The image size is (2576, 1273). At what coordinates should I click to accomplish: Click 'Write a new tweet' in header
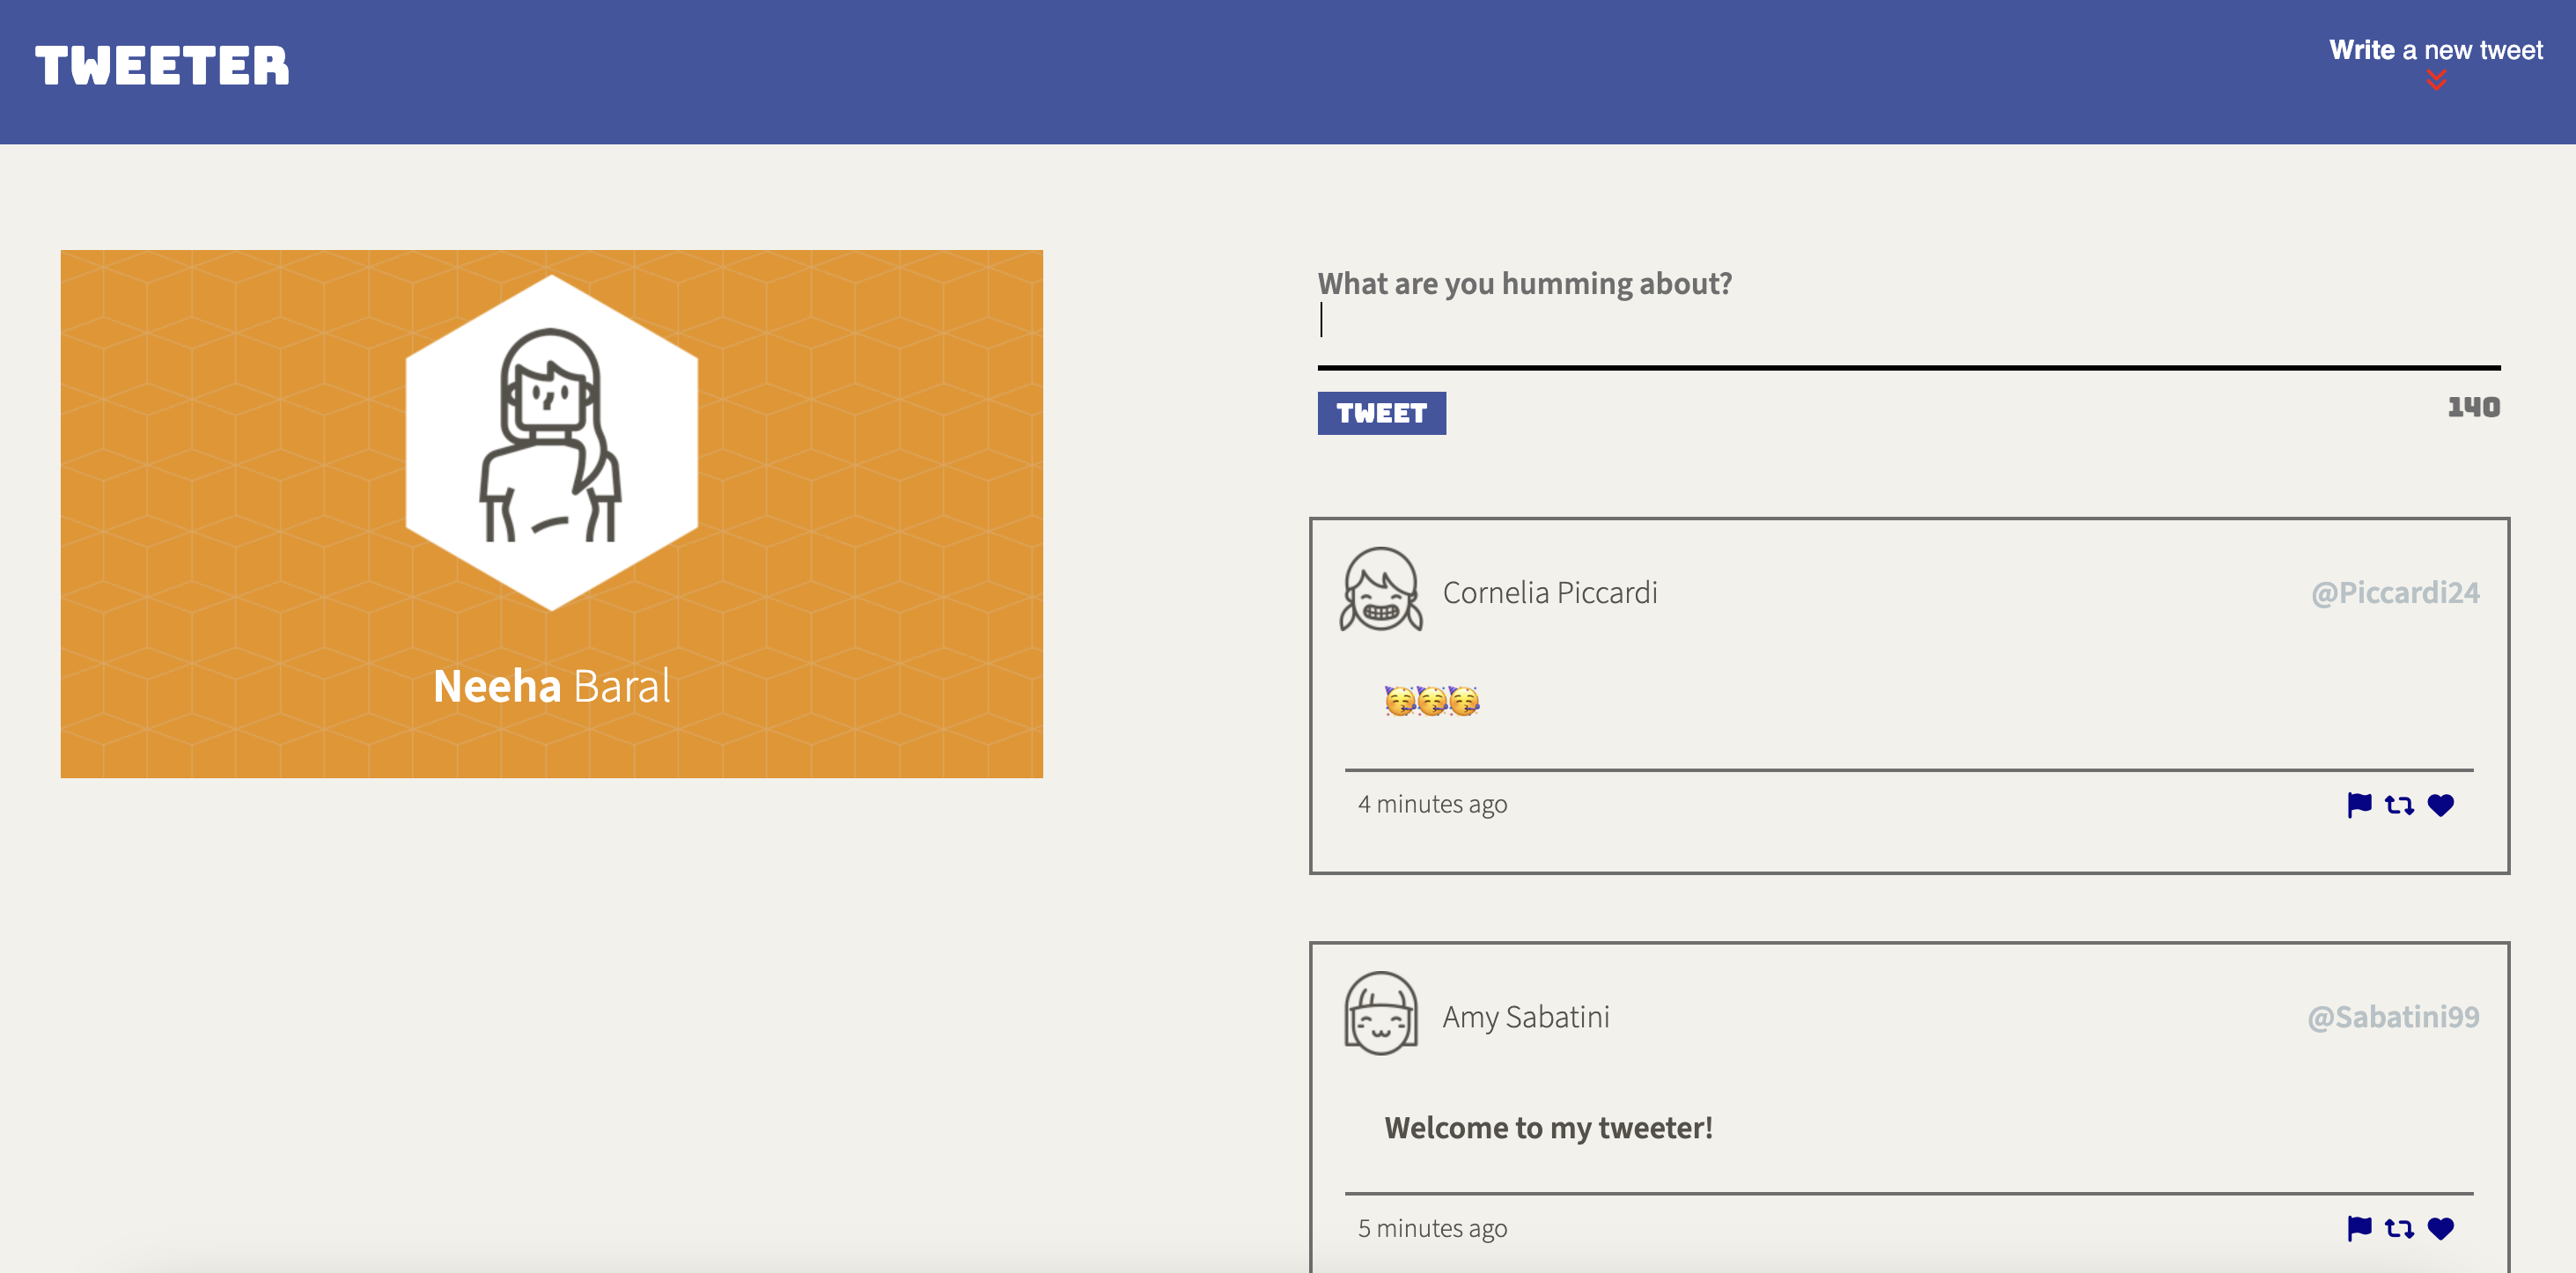(x=2435, y=50)
